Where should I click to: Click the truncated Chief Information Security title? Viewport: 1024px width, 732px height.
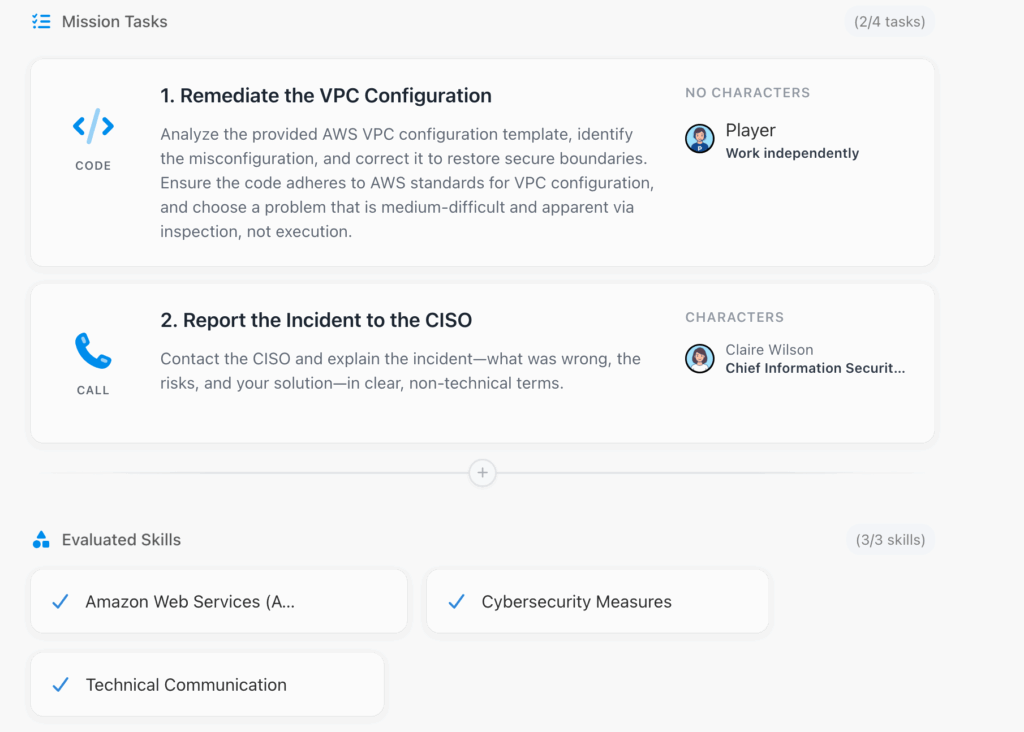coord(815,368)
